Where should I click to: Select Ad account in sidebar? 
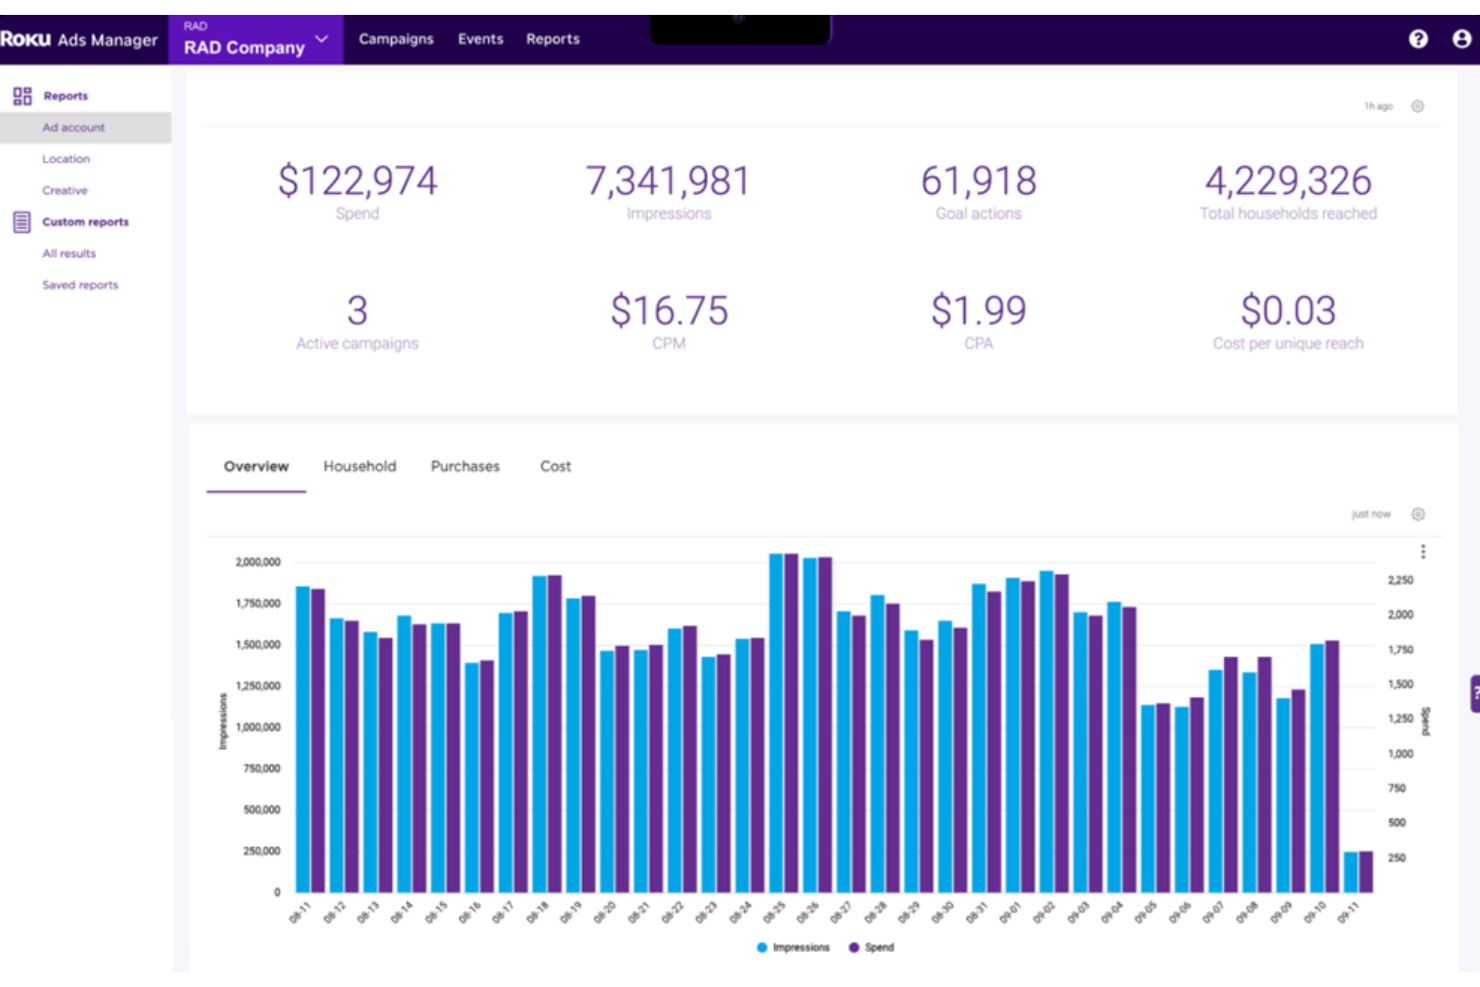85,127
